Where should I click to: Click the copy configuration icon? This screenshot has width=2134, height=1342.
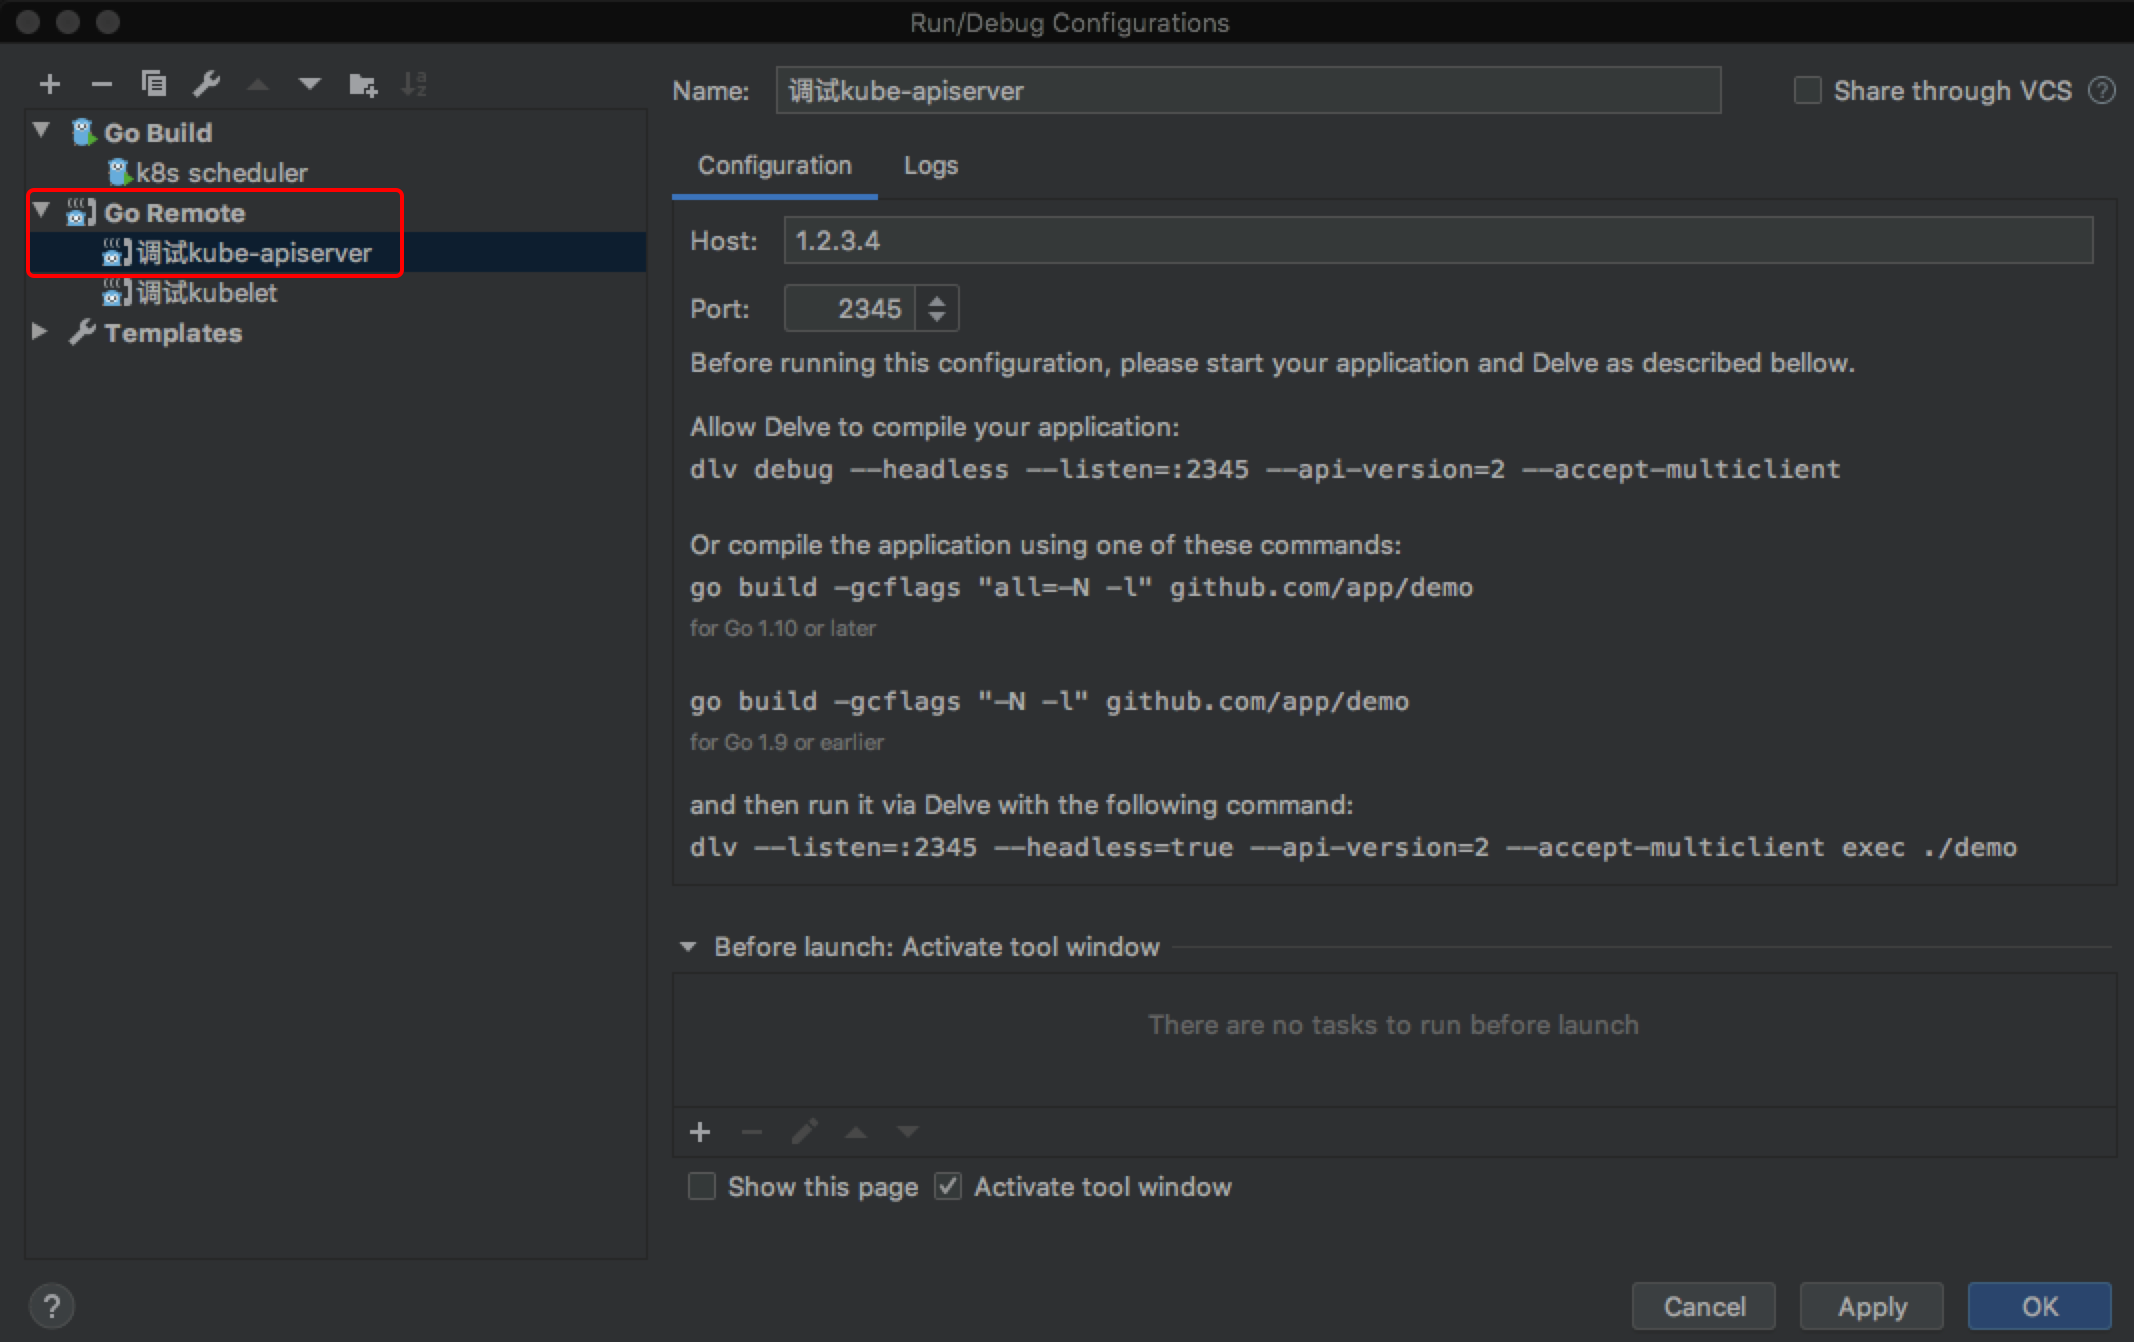(153, 84)
